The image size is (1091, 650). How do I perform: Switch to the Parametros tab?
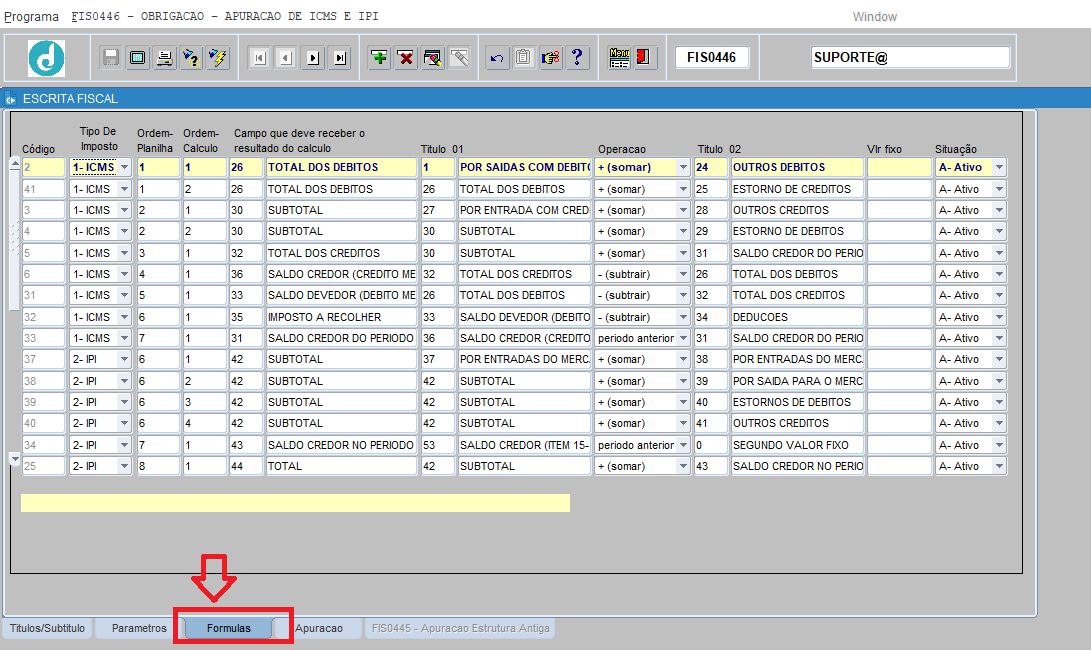(139, 628)
